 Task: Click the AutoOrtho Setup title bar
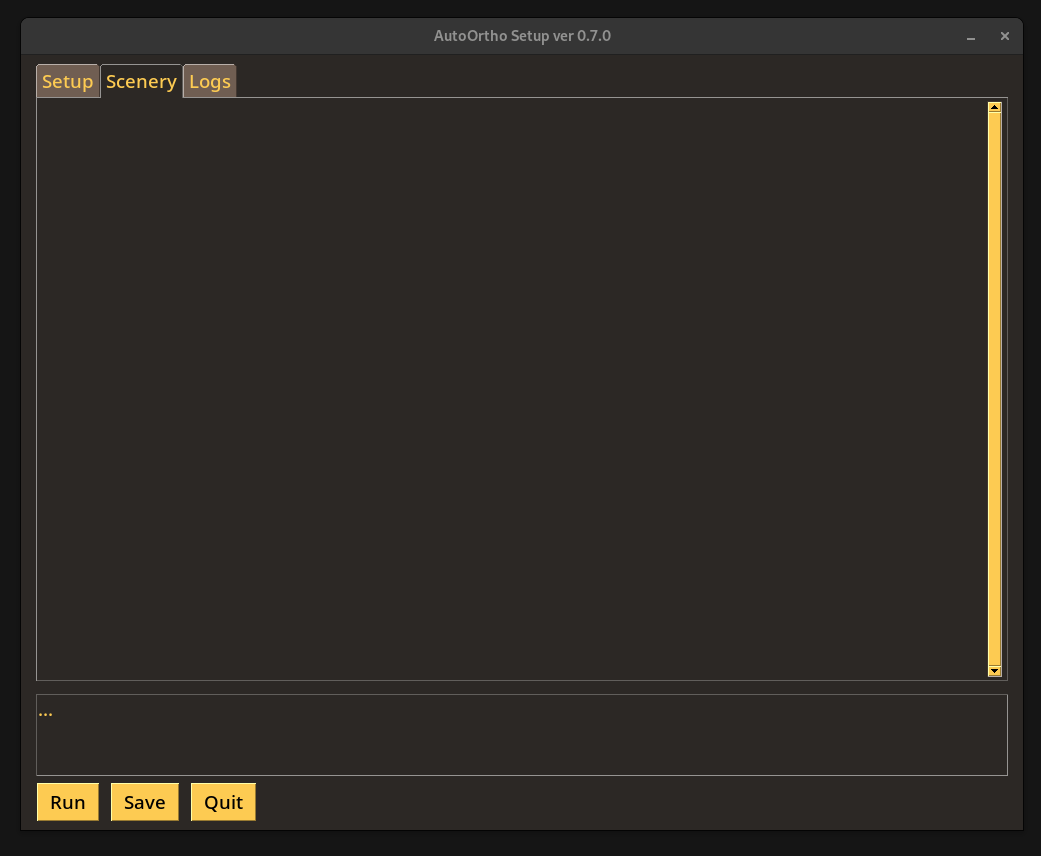[520, 36]
